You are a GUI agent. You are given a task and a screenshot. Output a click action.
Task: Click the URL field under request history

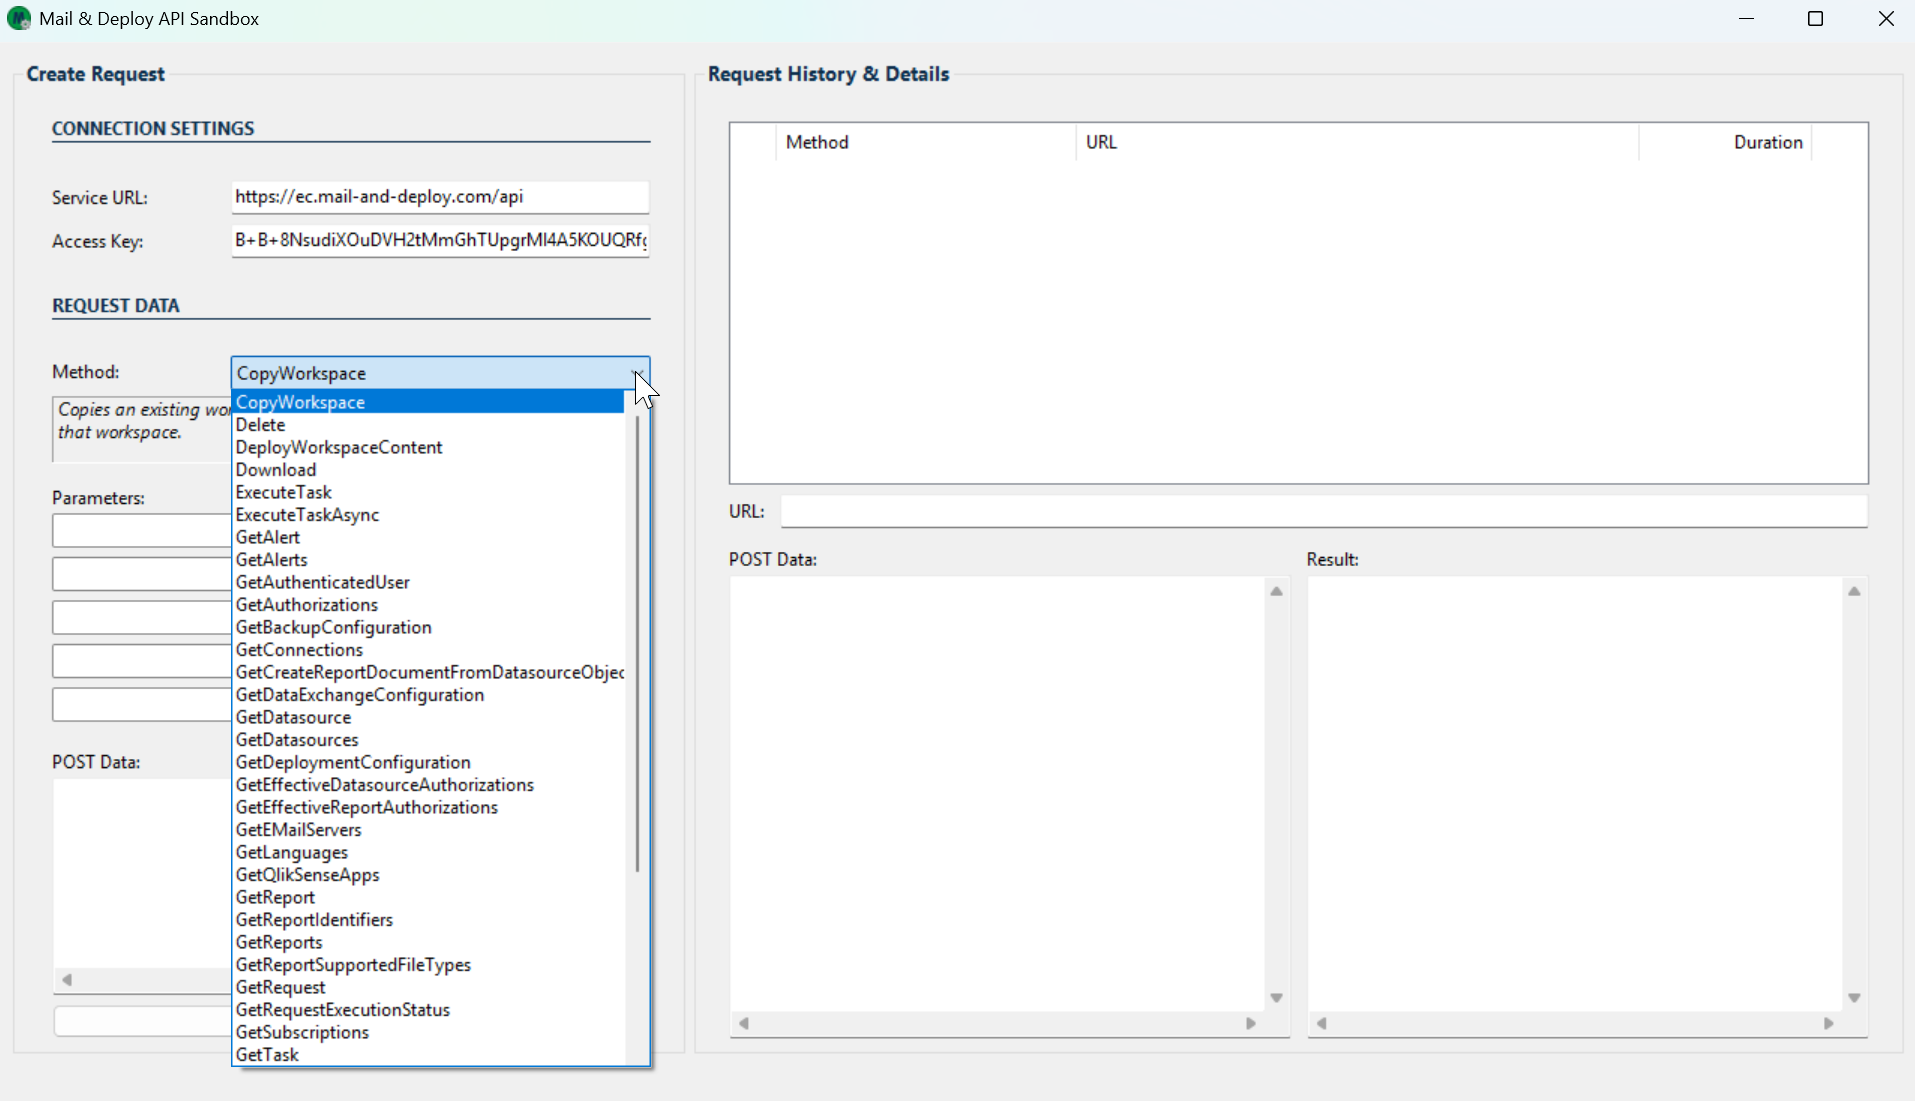(x=1323, y=511)
